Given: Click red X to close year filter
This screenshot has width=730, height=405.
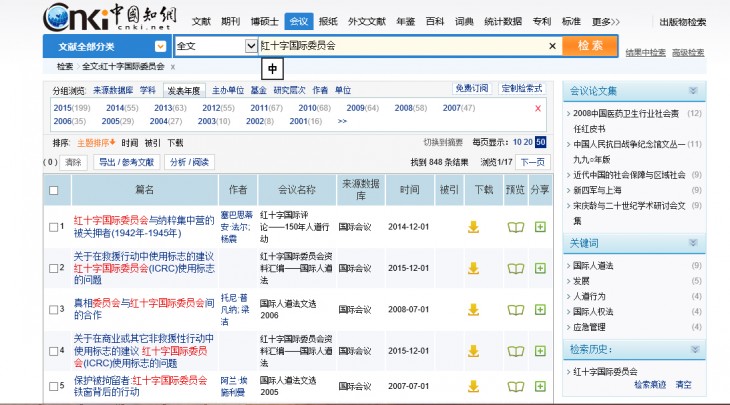Looking at the screenshot, I should point(538,108).
